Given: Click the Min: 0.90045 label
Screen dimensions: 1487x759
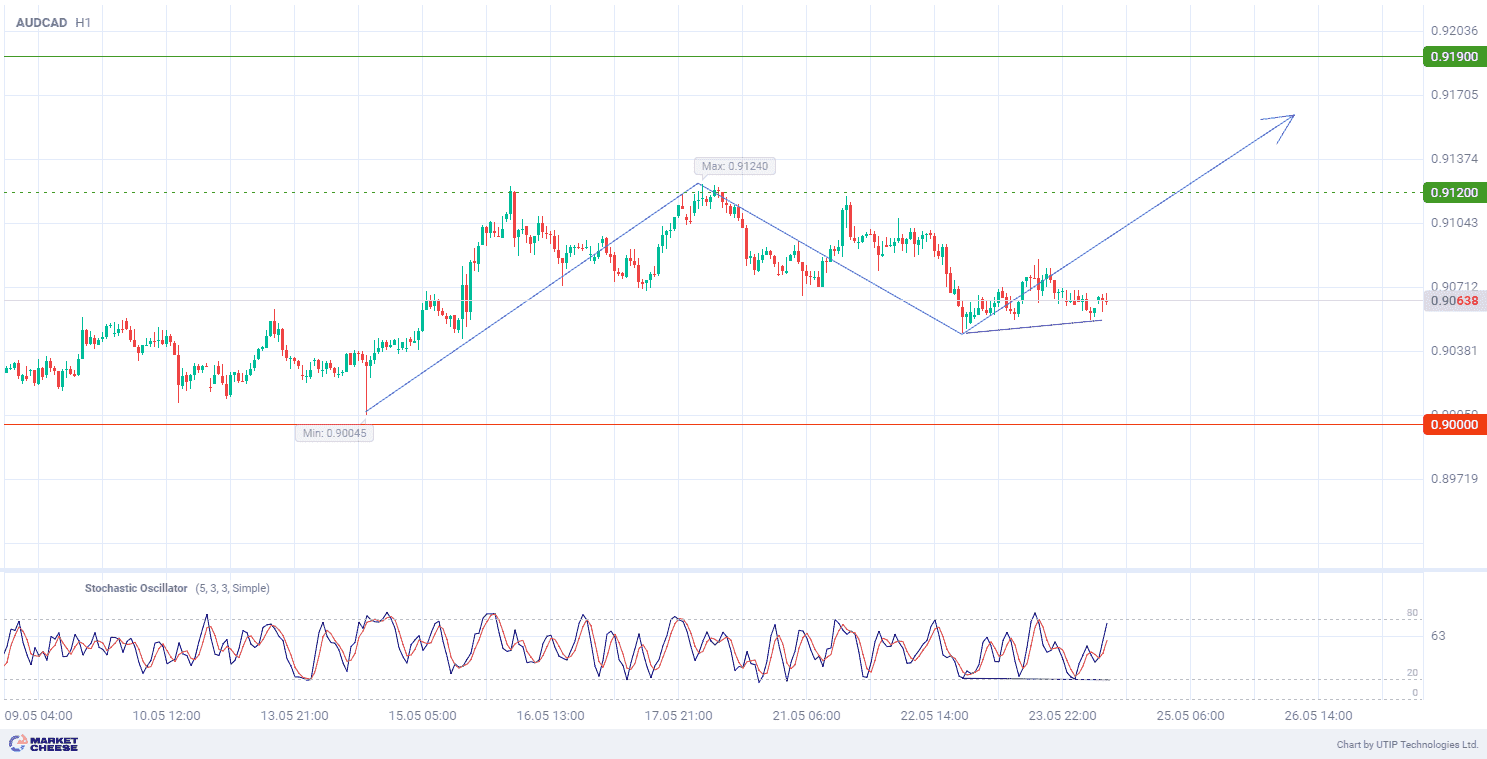Looking at the screenshot, I should tap(334, 433).
